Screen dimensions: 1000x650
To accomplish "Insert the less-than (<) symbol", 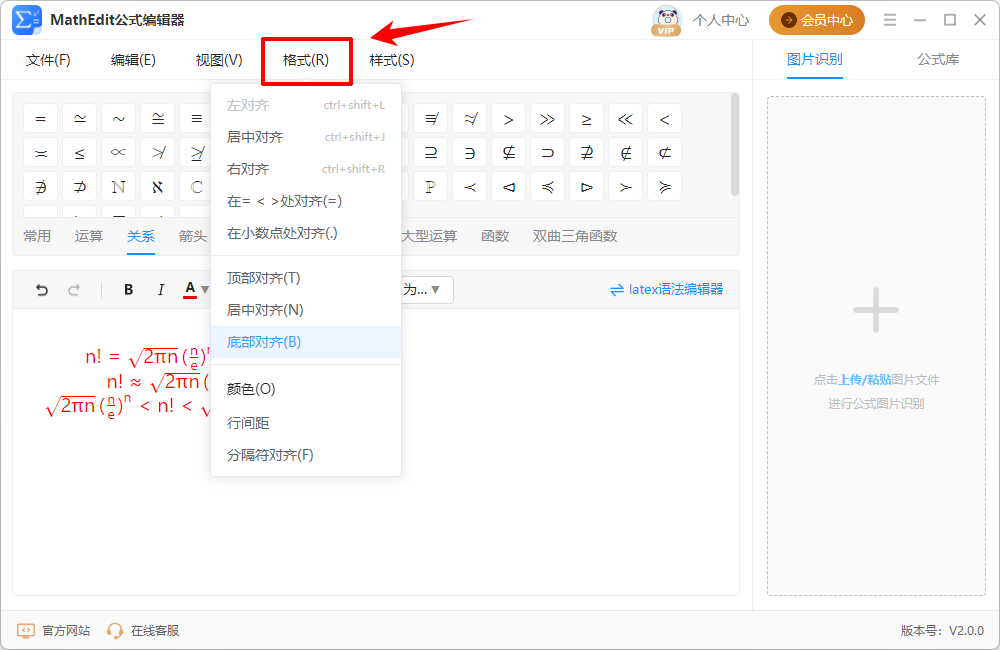I will (665, 119).
